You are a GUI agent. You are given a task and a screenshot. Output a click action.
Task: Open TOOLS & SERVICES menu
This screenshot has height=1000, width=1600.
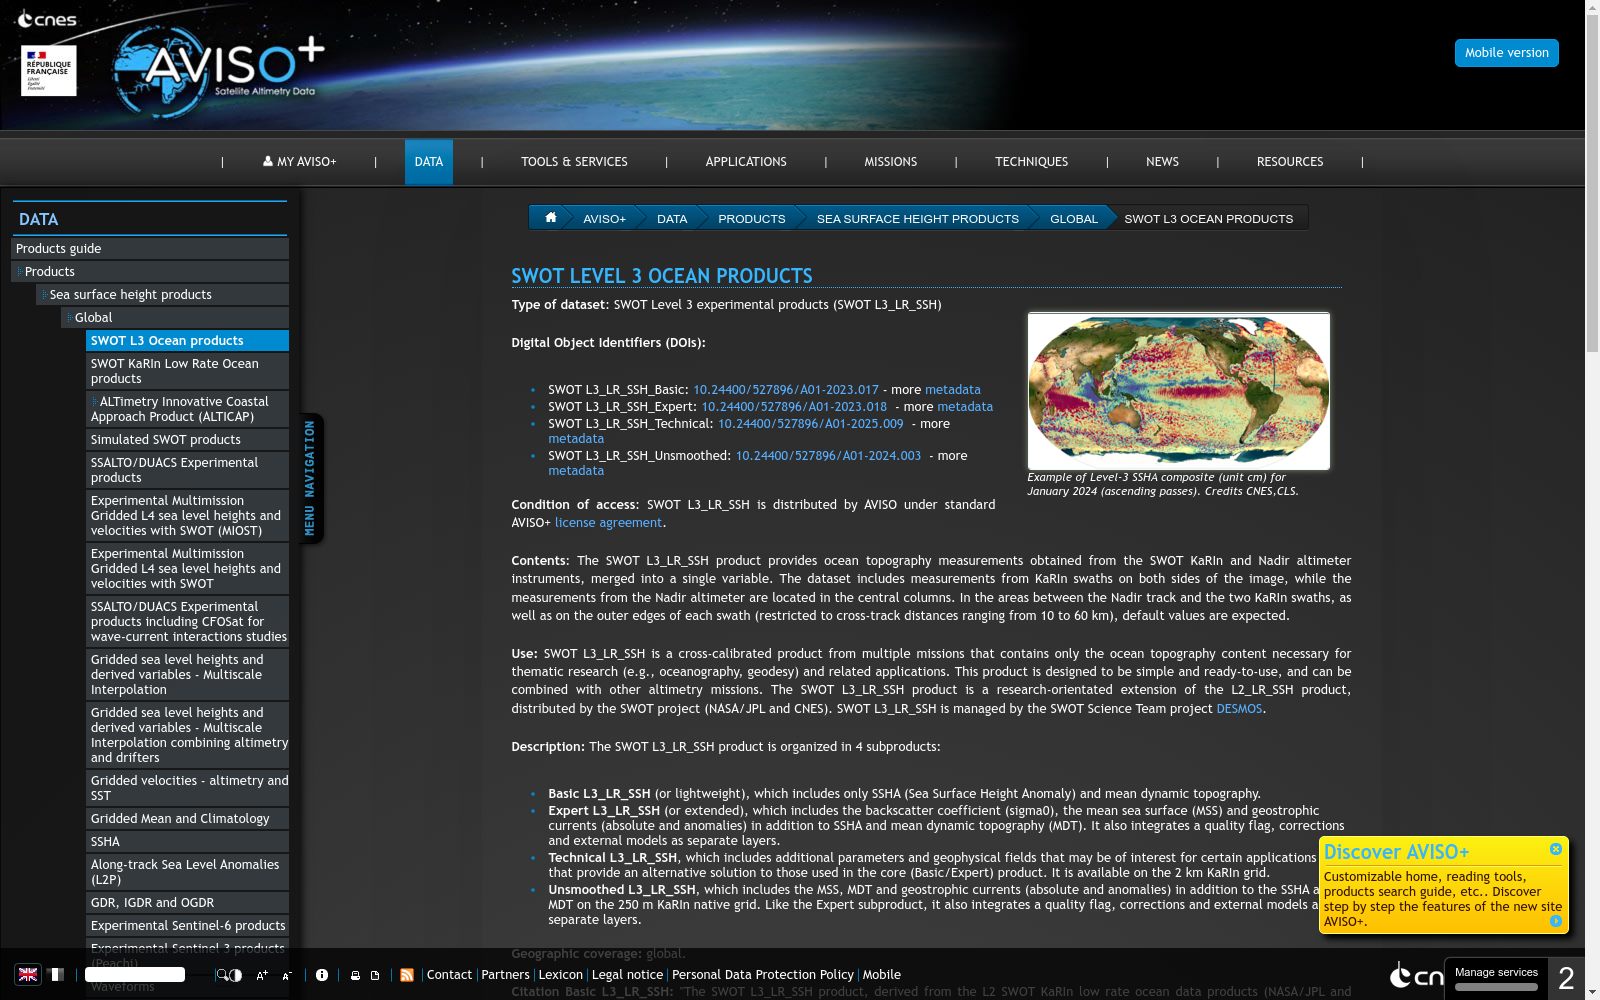pos(574,162)
